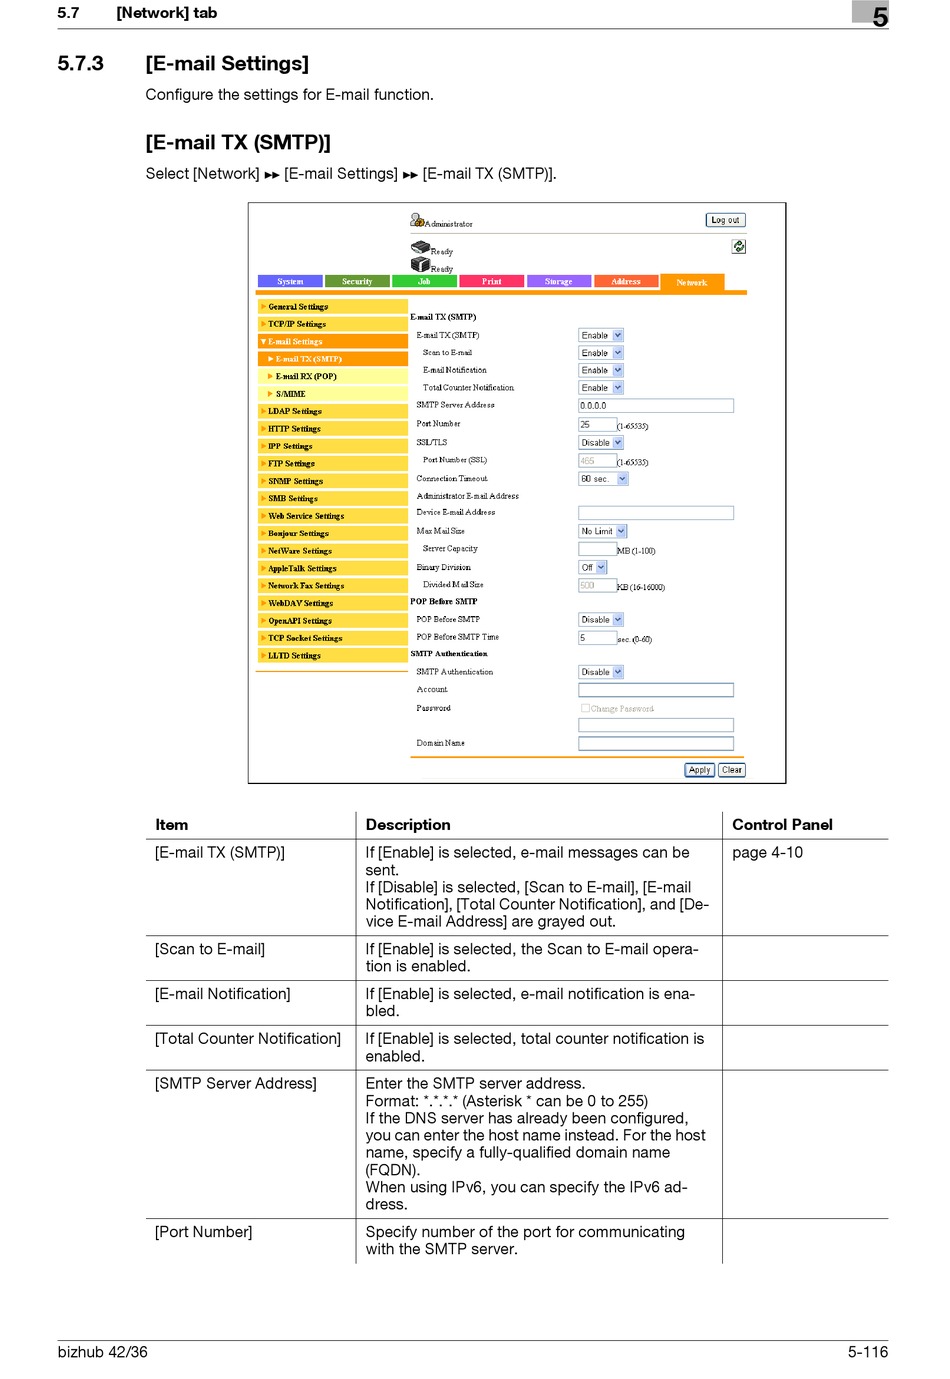
Task: Select S/MIME in the sidebar
Action: coord(332,394)
